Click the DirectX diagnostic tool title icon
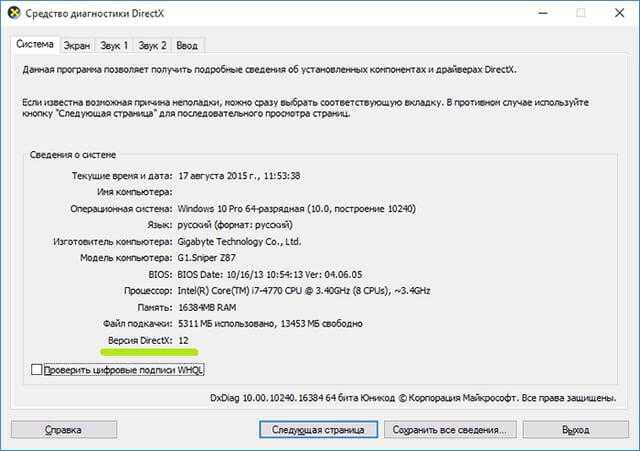 pos(14,13)
